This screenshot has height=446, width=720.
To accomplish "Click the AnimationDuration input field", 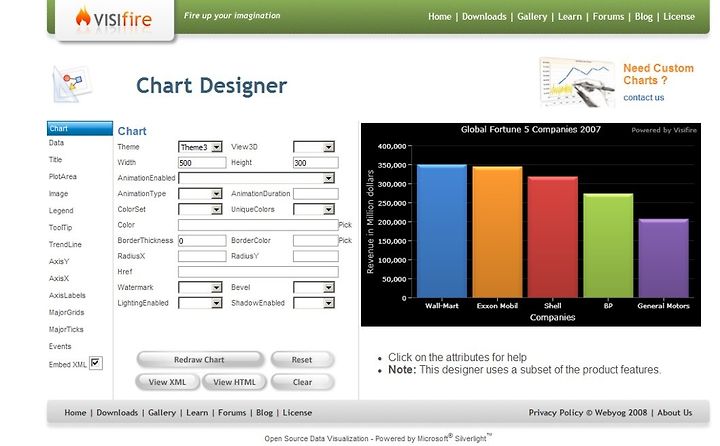I will click(x=316, y=194).
